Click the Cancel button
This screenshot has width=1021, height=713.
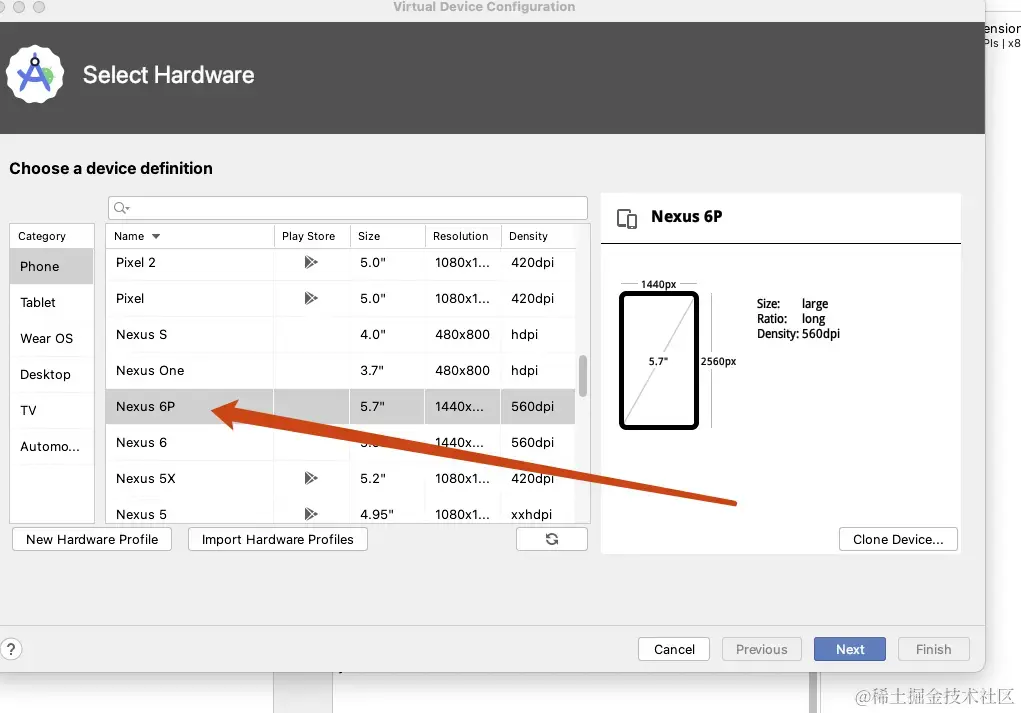point(674,649)
